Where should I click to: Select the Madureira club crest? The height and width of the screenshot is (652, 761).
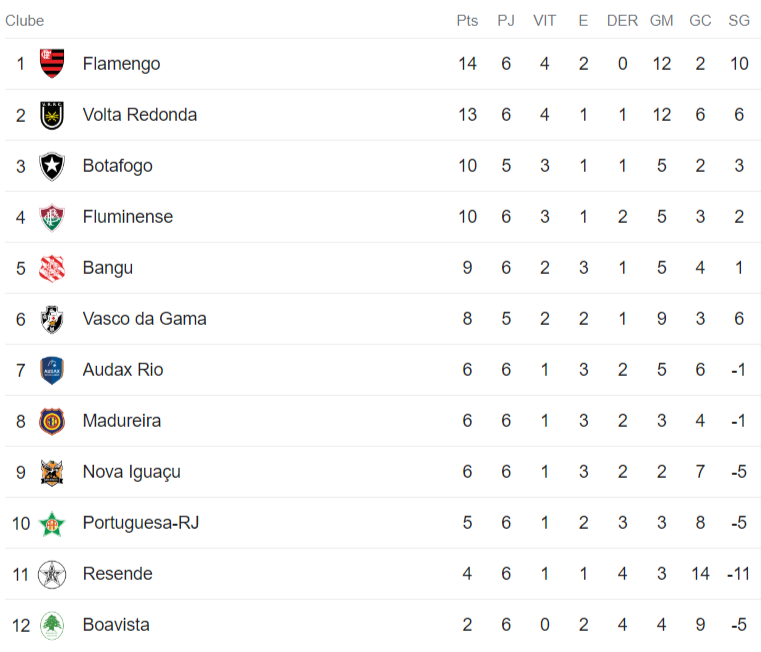52,421
